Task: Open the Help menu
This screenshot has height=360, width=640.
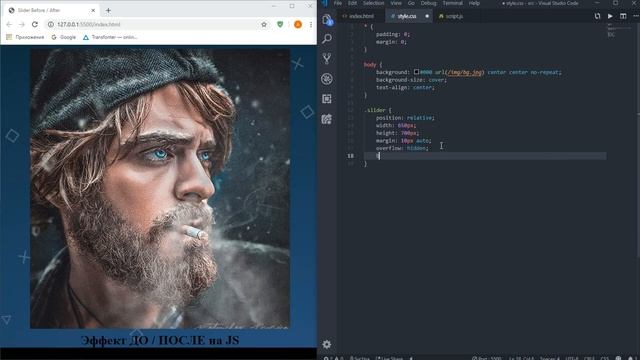Action: [474, 3]
